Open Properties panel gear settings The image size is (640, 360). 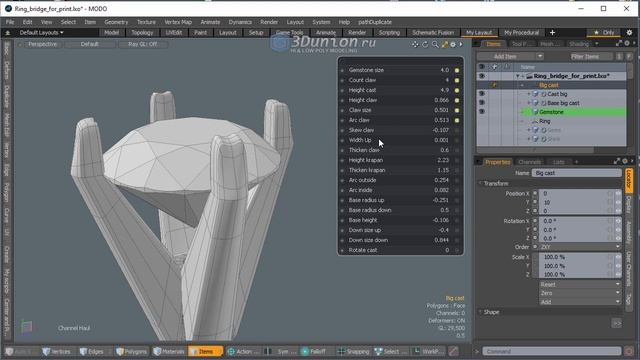(625, 161)
